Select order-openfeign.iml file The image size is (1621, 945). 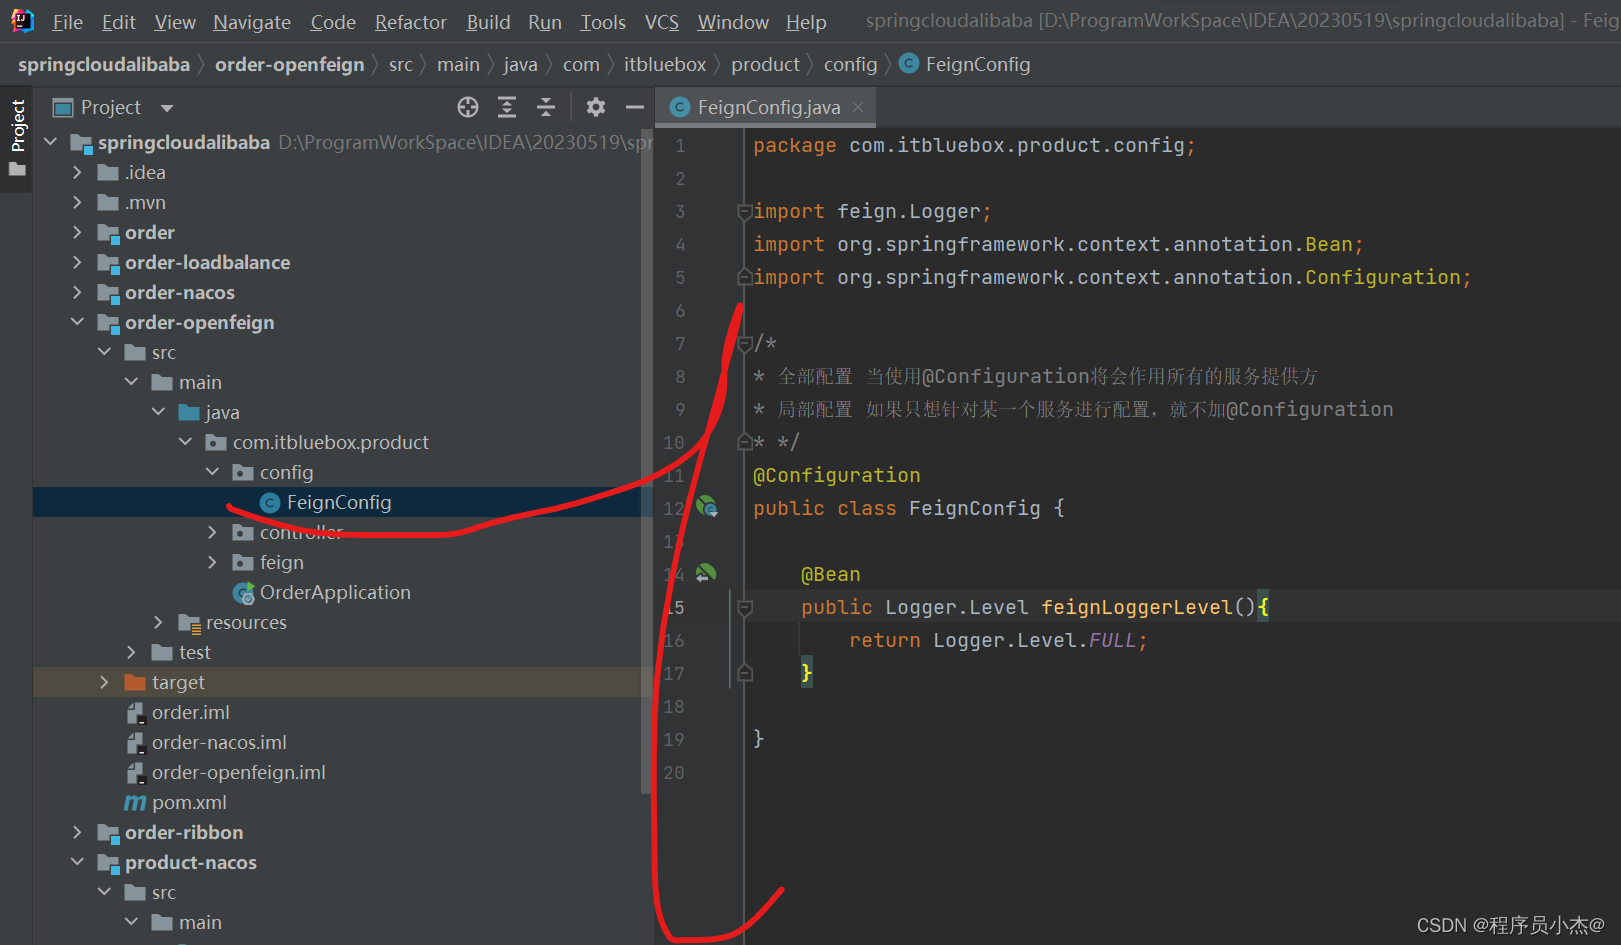coord(238,772)
